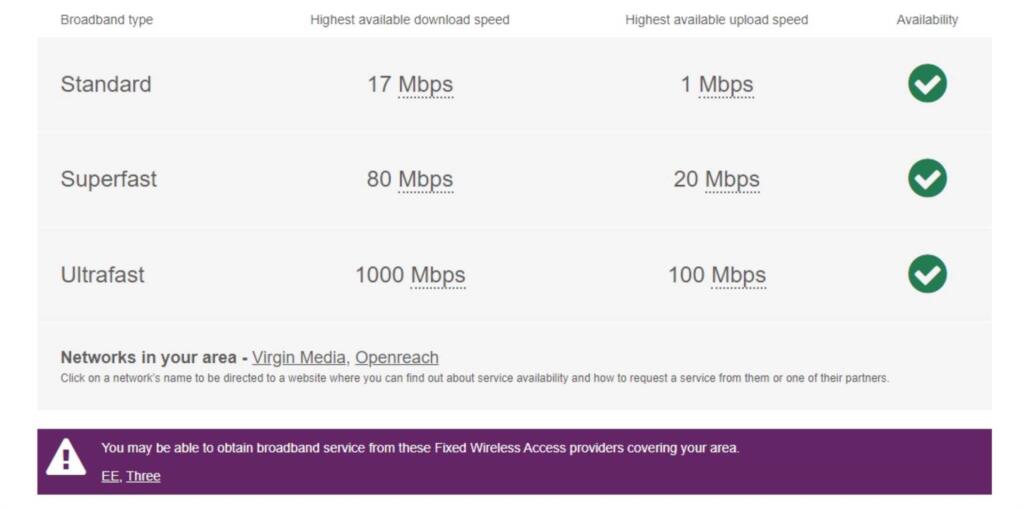Select the Ultrafast broadband type row label
Viewport: 1024px width, 508px height.
103,274
